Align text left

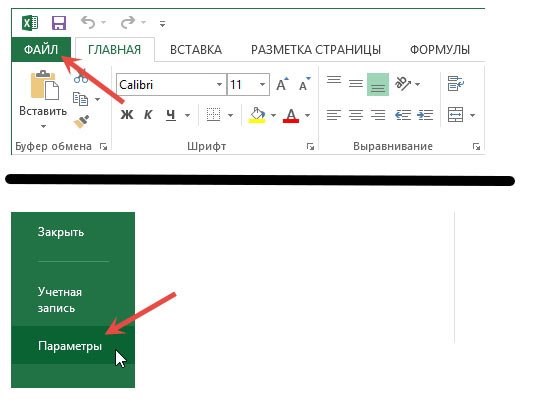tap(334, 115)
